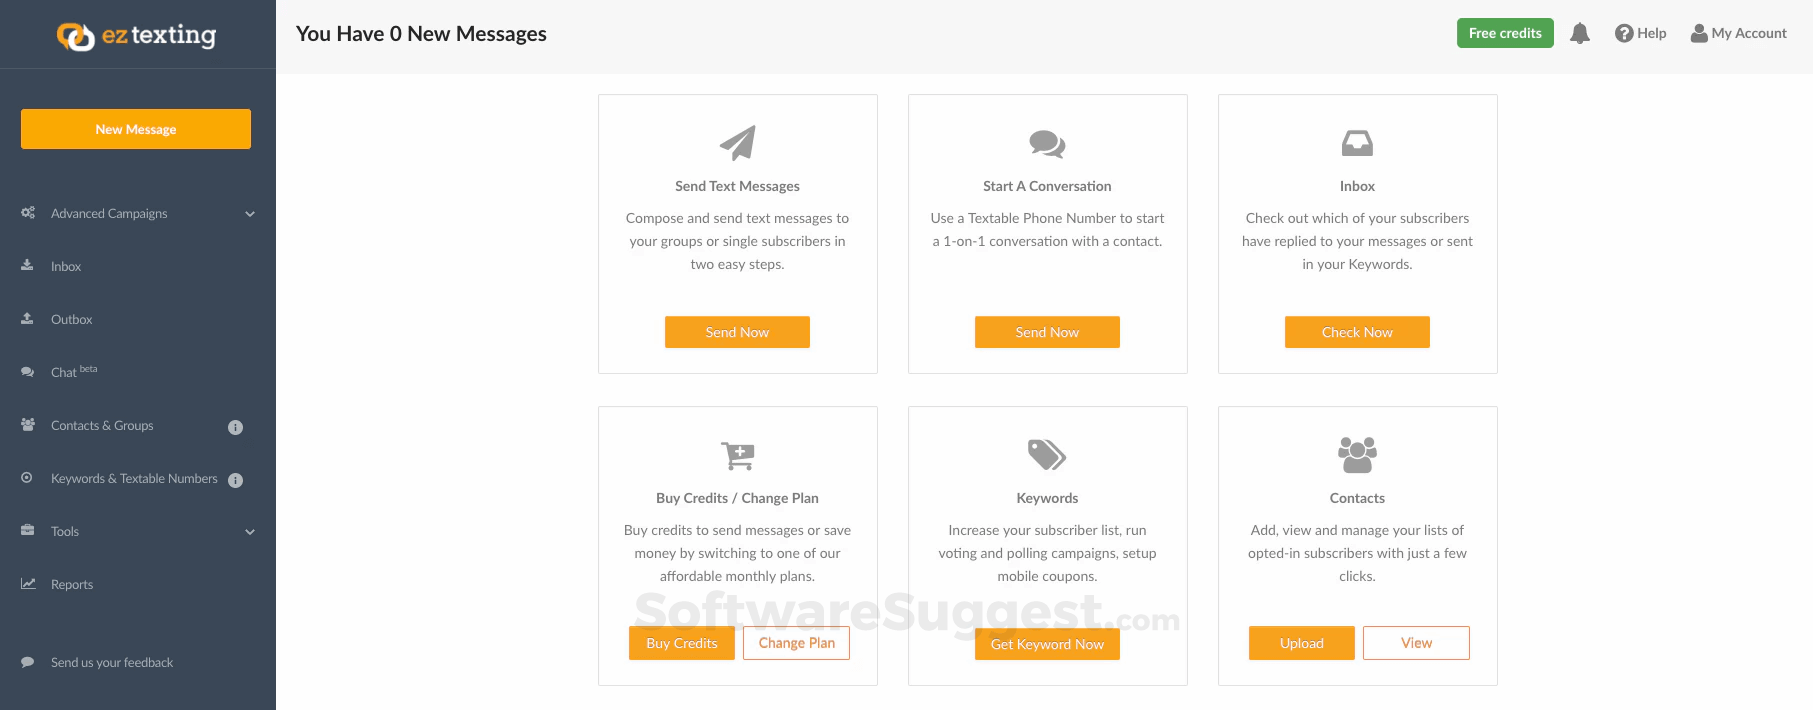The image size is (1813, 710).
Task: Open the My Account menu
Action: pyautogui.click(x=1738, y=34)
